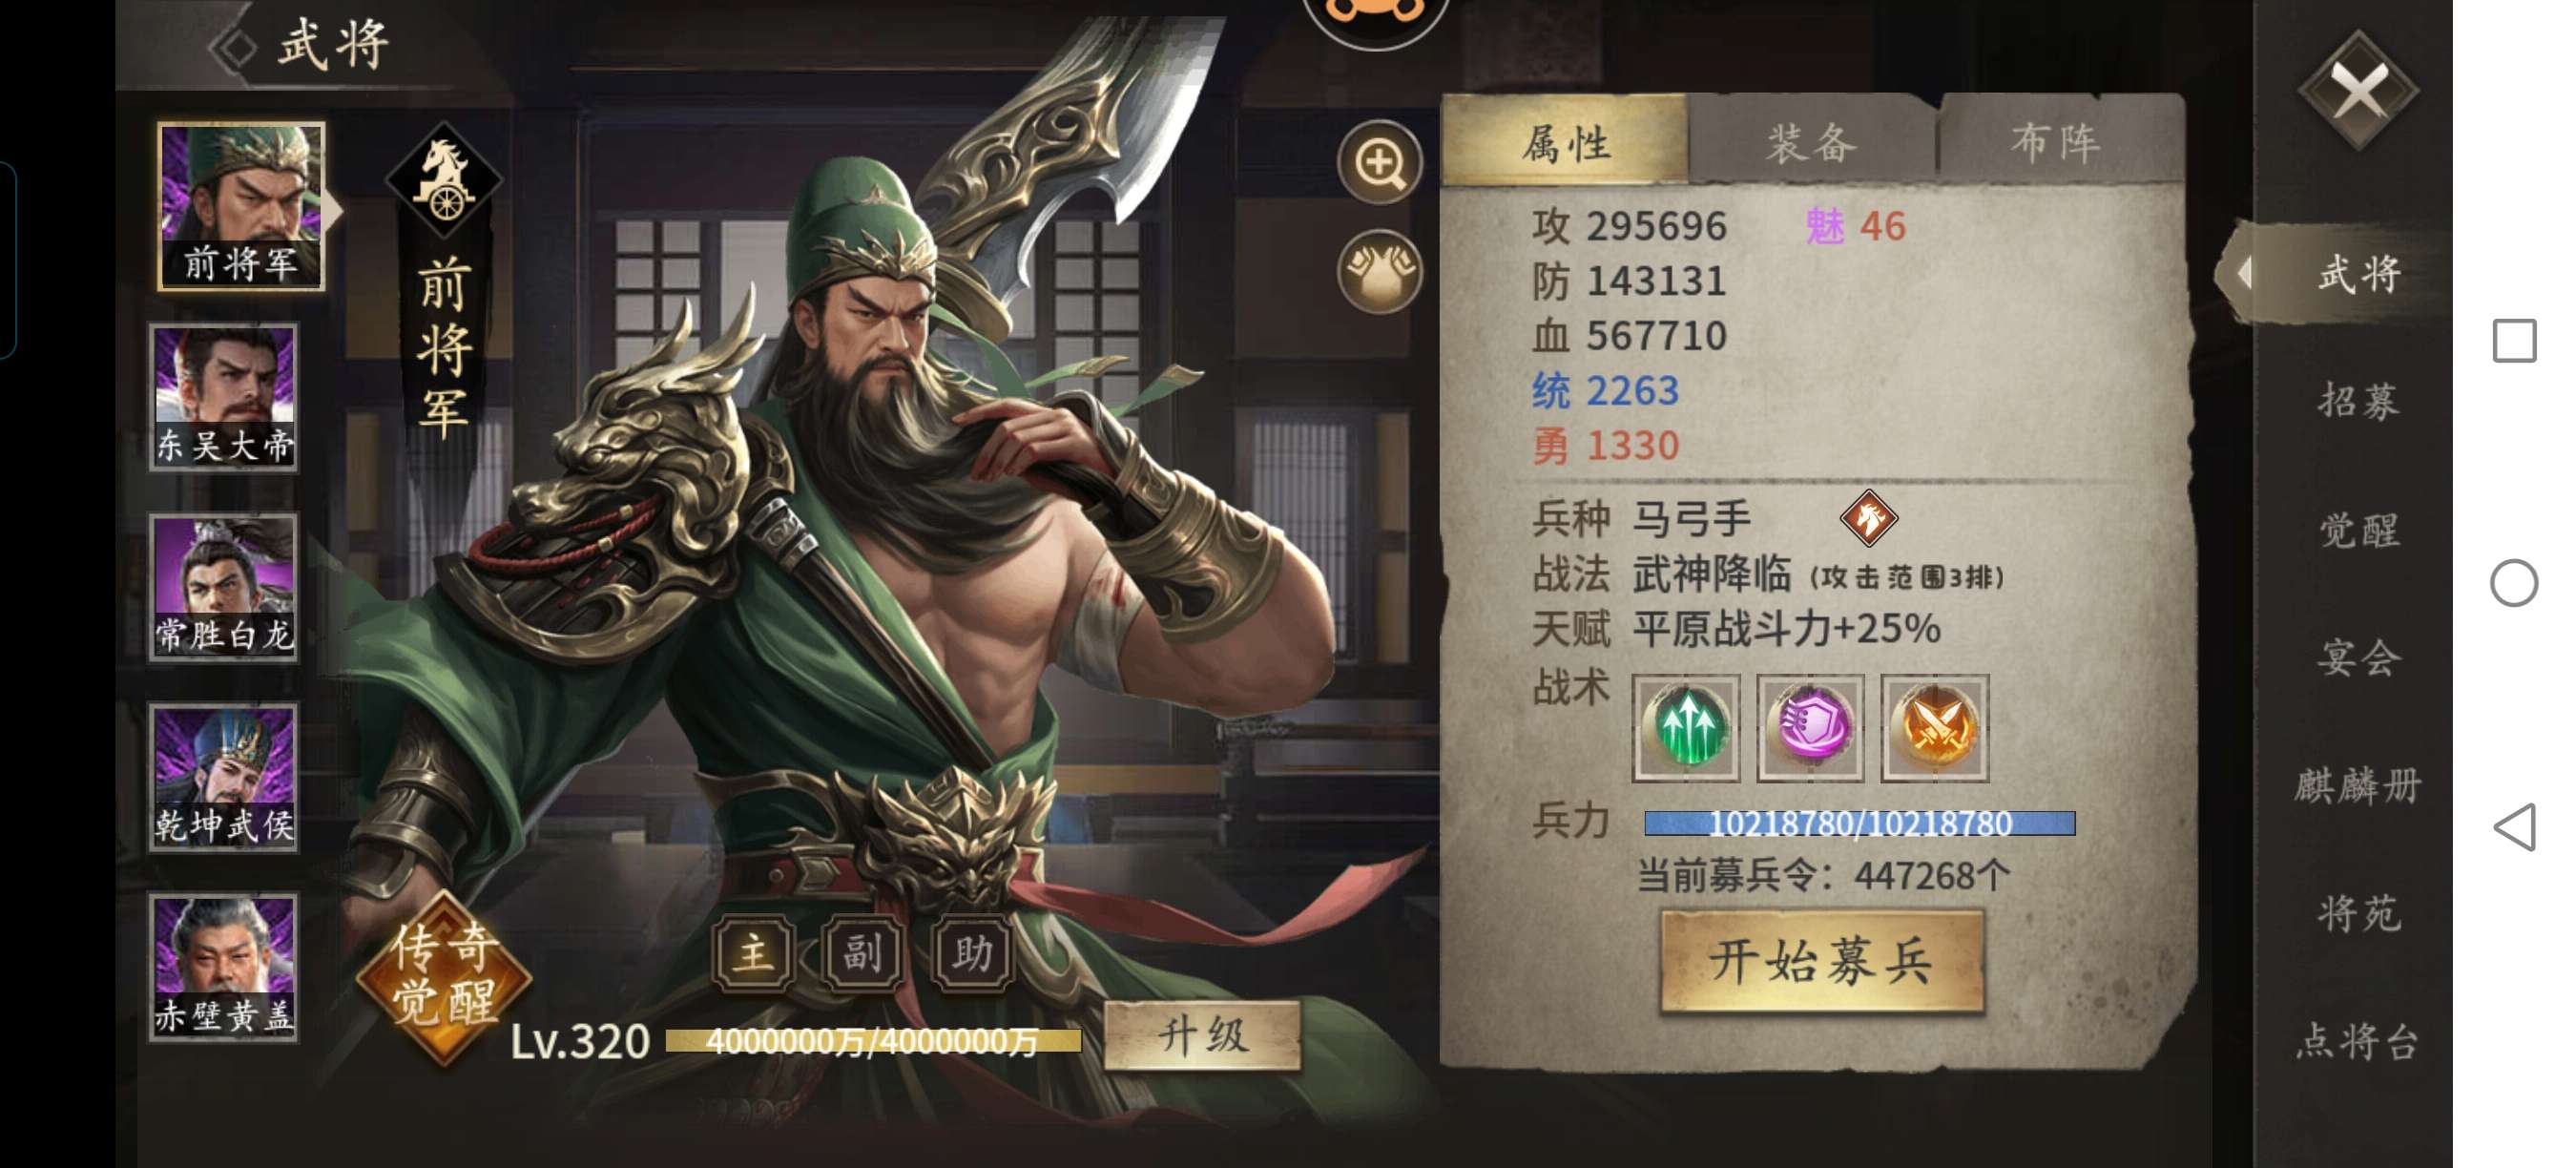Screen dimensions: 2576x1168
Task: Click the 升级 button
Action: click(x=1203, y=1036)
